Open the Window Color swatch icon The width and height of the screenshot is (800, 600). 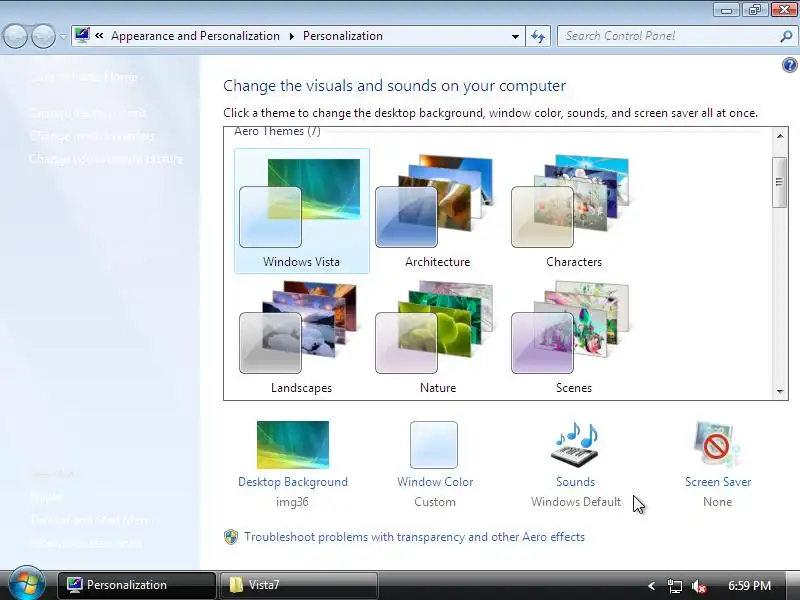coord(434,445)
